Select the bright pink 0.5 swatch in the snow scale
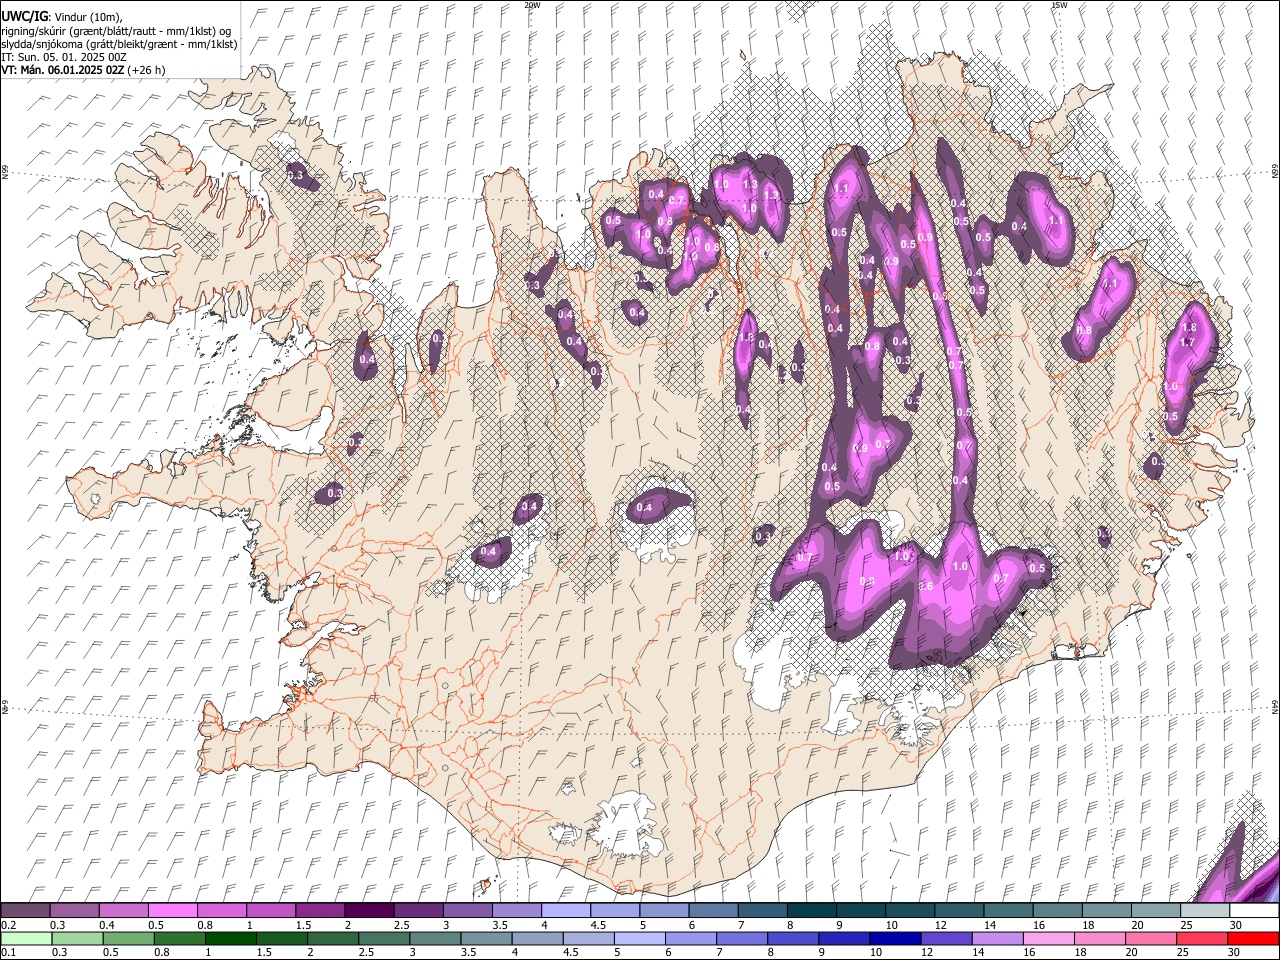Screen dimensions: 1280x960 click(172, 911)
